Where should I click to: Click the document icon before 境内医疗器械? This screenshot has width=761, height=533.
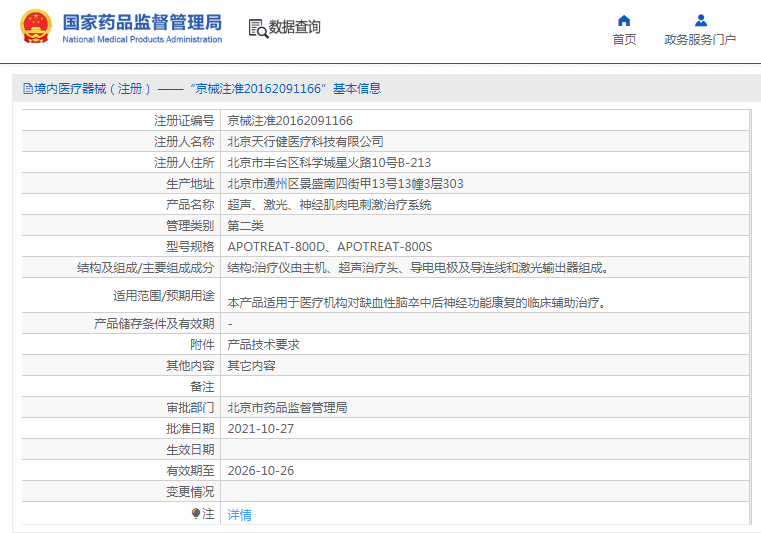point(28,88)
